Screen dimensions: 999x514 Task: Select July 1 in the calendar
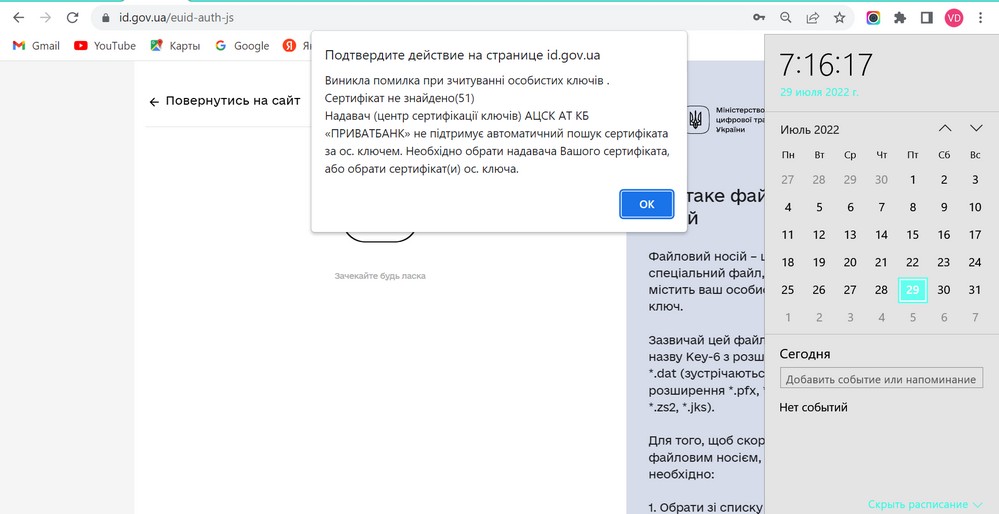pyautogui.click(x=913, y=180)
